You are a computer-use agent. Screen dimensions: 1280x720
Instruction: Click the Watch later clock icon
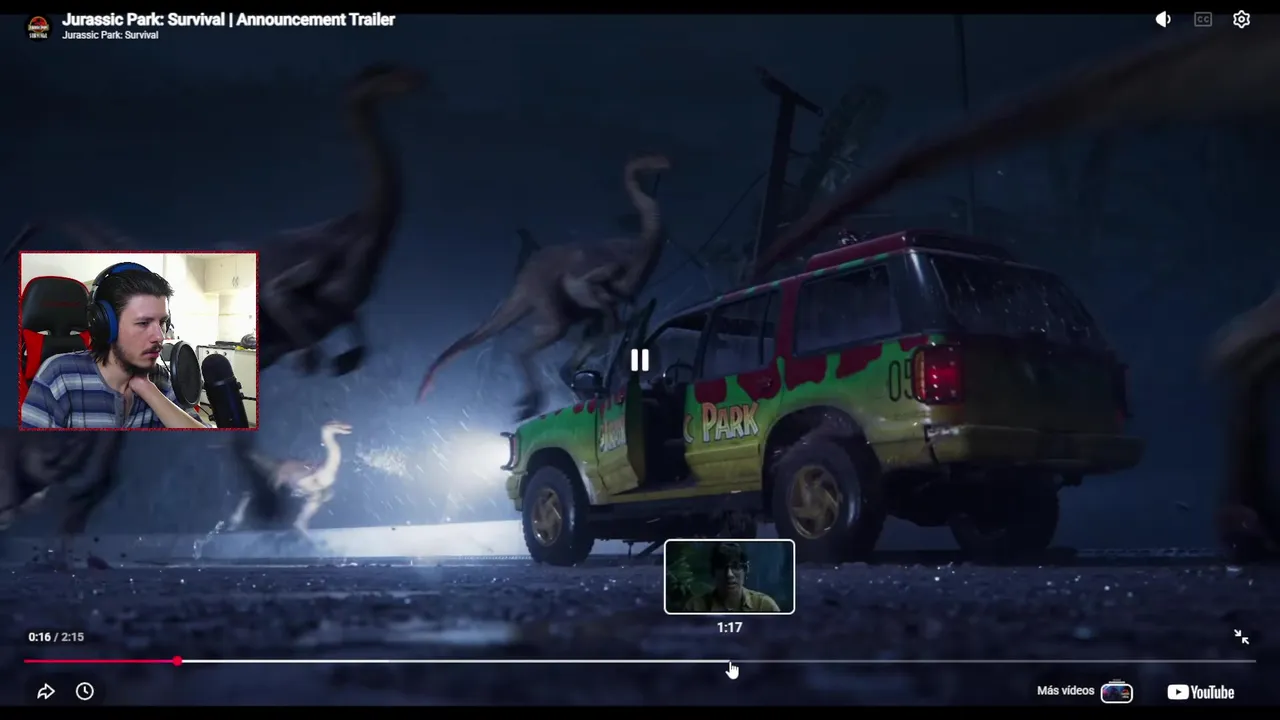(85, 691)
